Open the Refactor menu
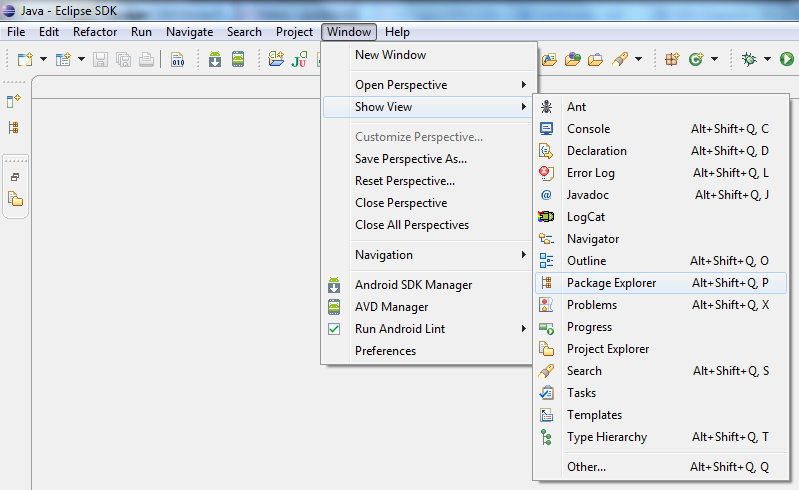Screen dimensions: 799x490 click(x=95, y=32)
